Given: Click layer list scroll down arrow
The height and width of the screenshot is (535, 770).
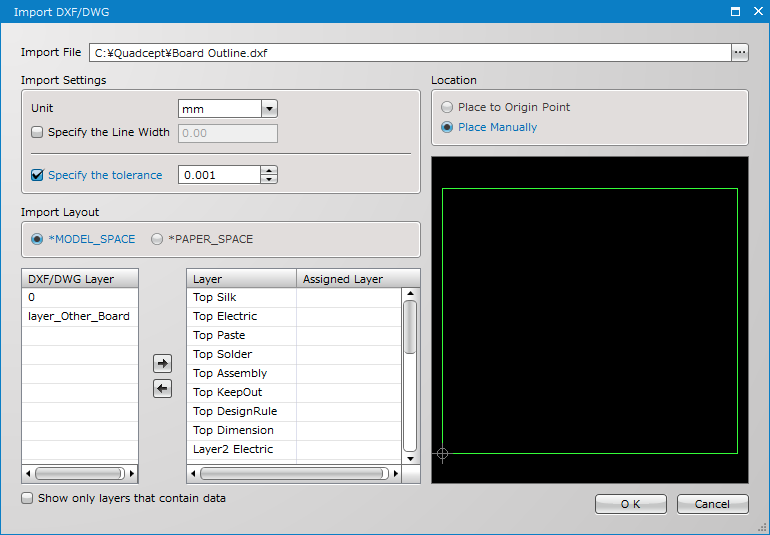Looking at the screenshot, I should click(411, 459).
